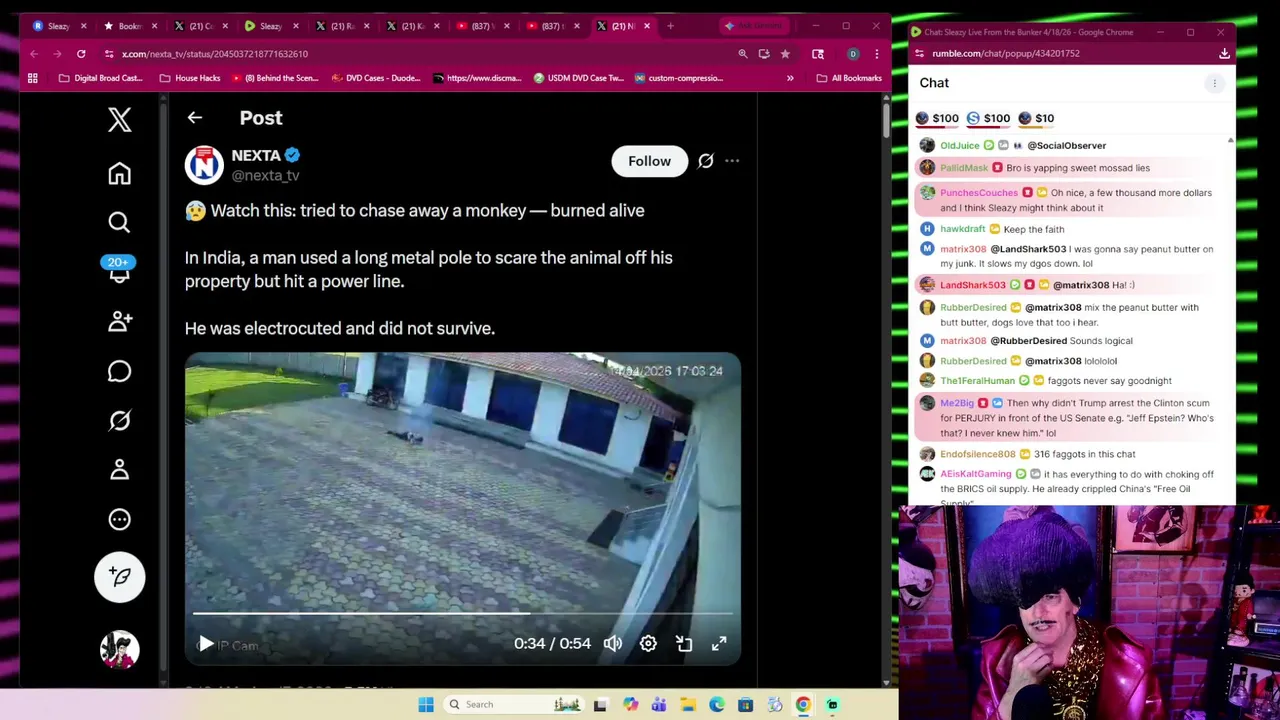Open the apps grid in bookmarks bar

point(33,78)
